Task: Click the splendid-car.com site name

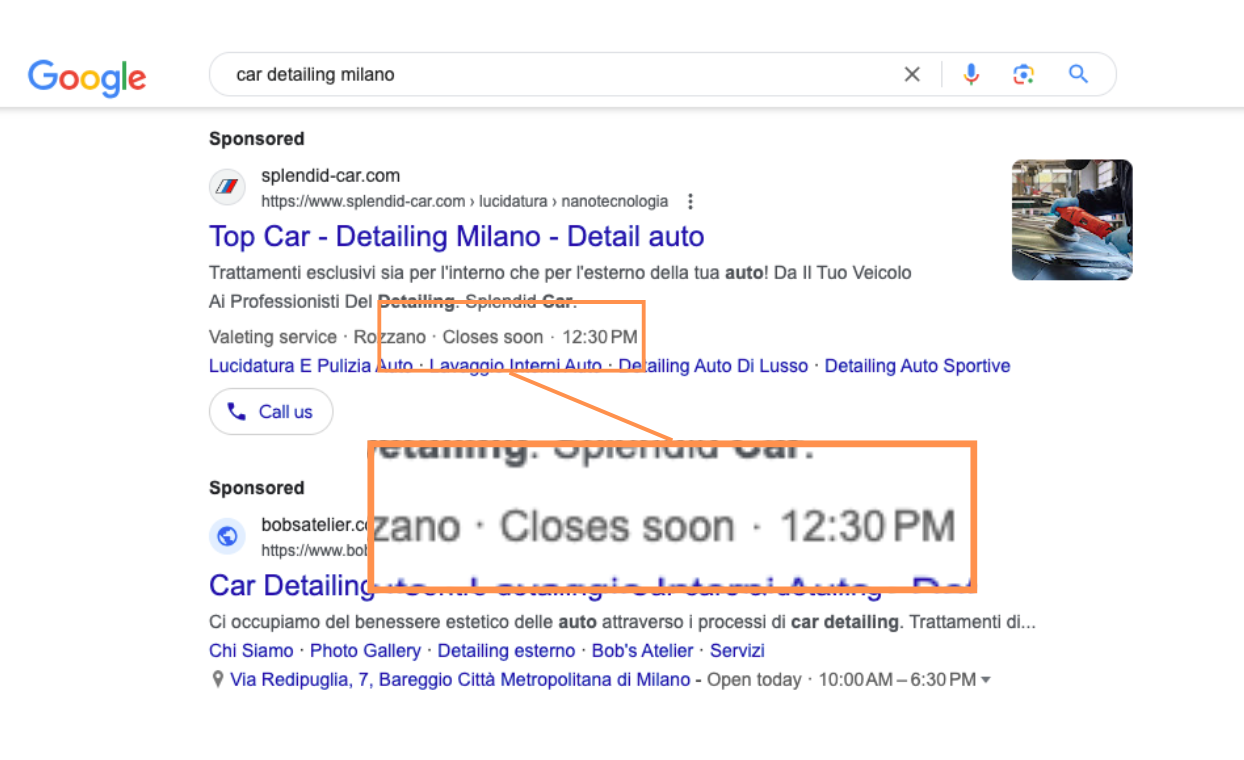Action: click(x=330, y=177)
